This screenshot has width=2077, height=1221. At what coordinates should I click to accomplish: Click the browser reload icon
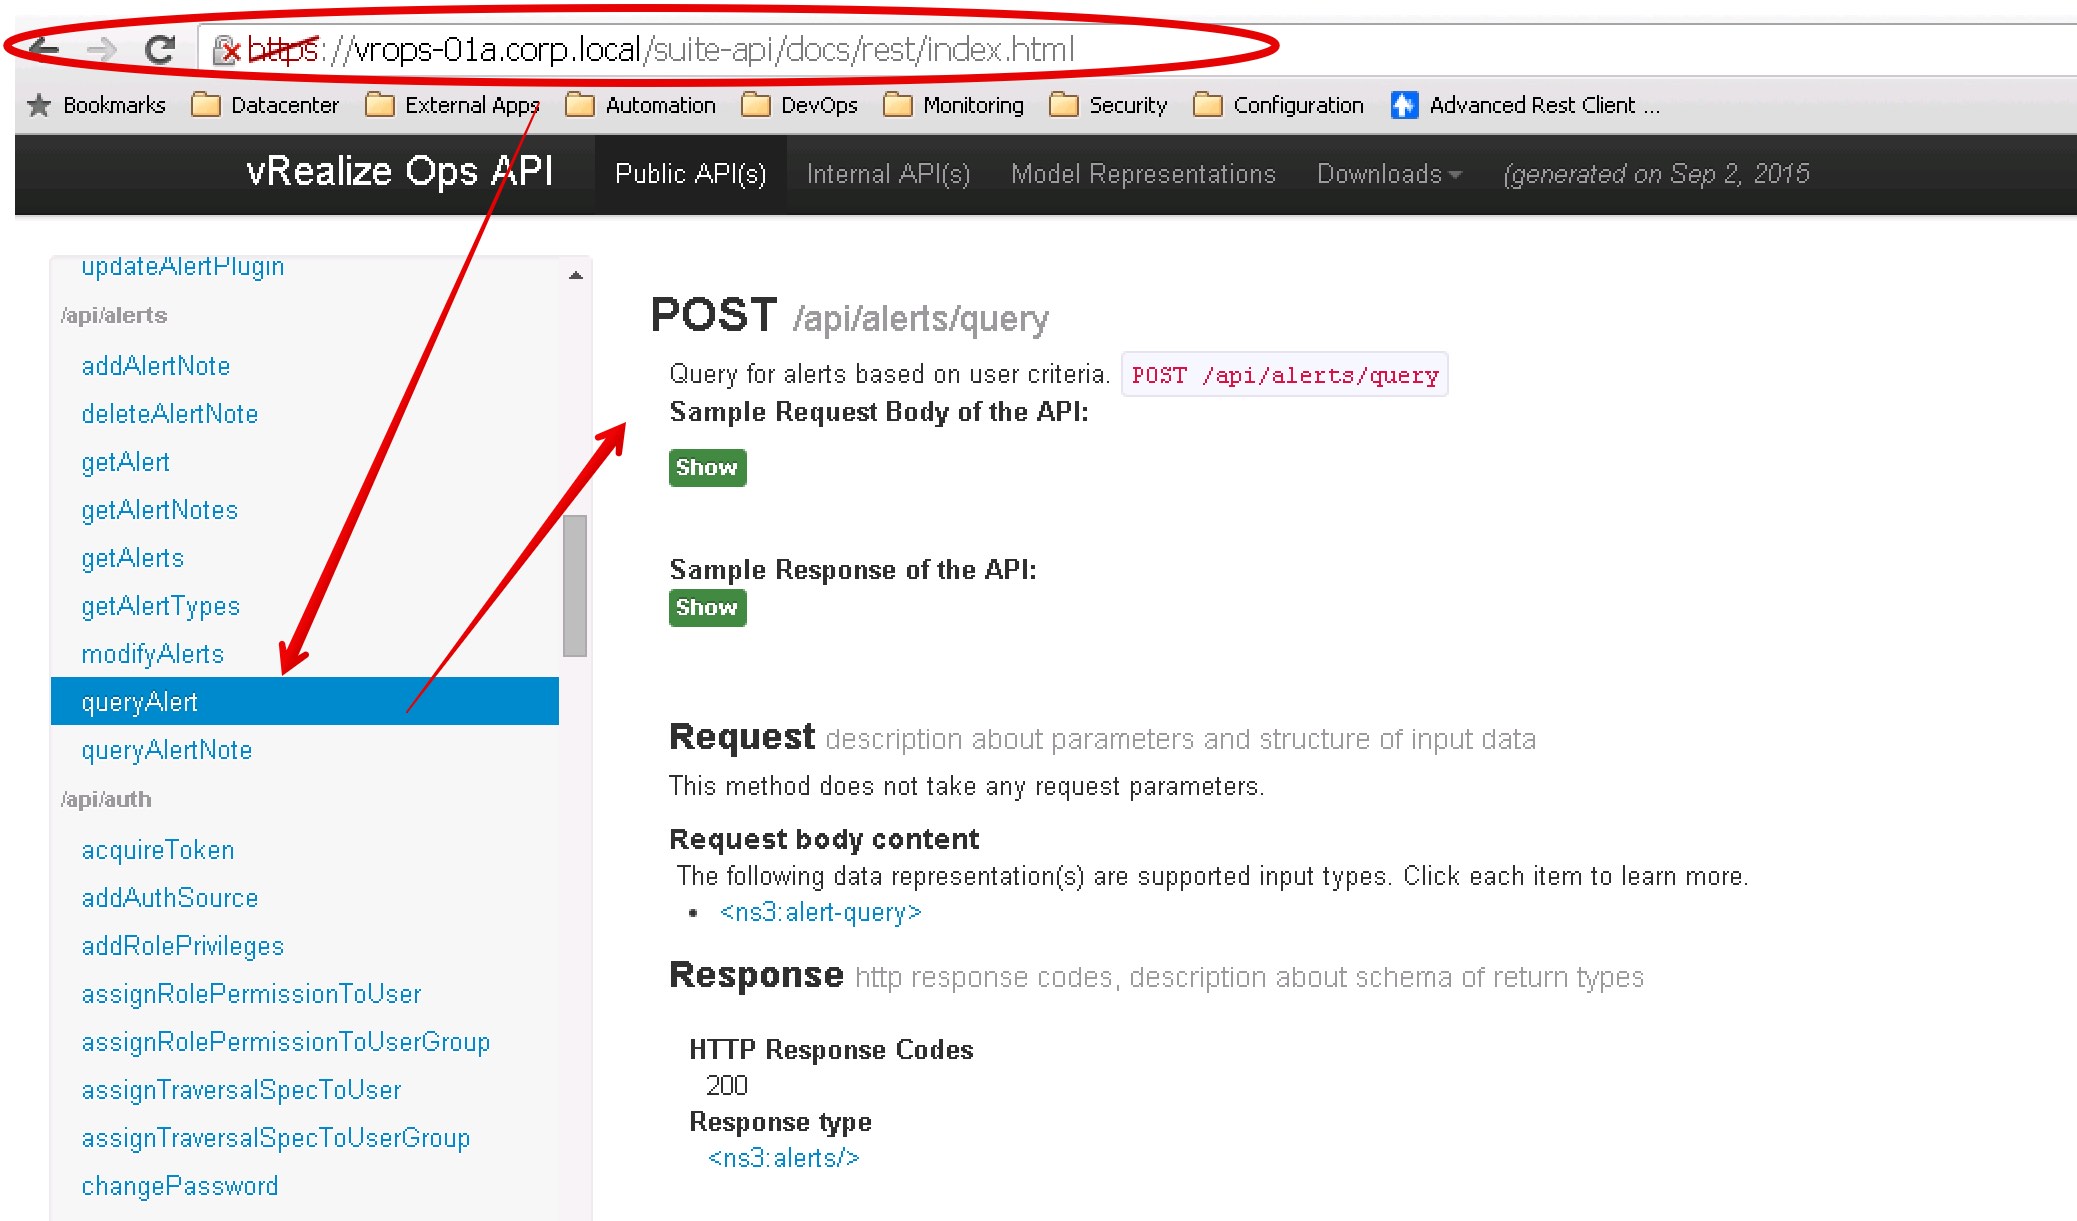pyautogui.click(x=160, y=48)
